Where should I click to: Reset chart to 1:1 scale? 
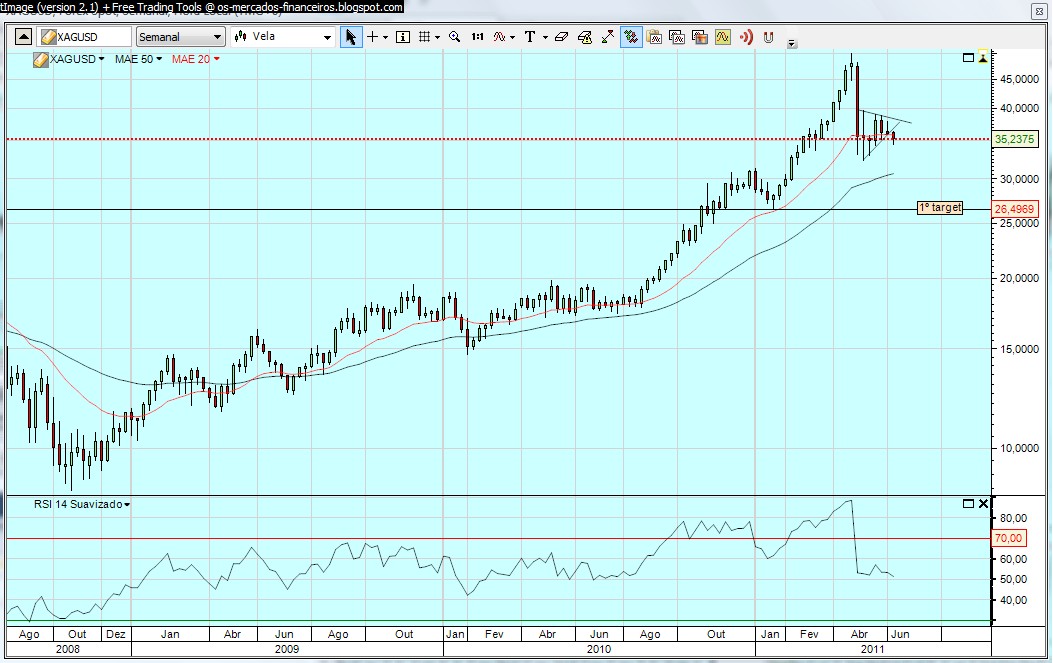click(477, 37)
